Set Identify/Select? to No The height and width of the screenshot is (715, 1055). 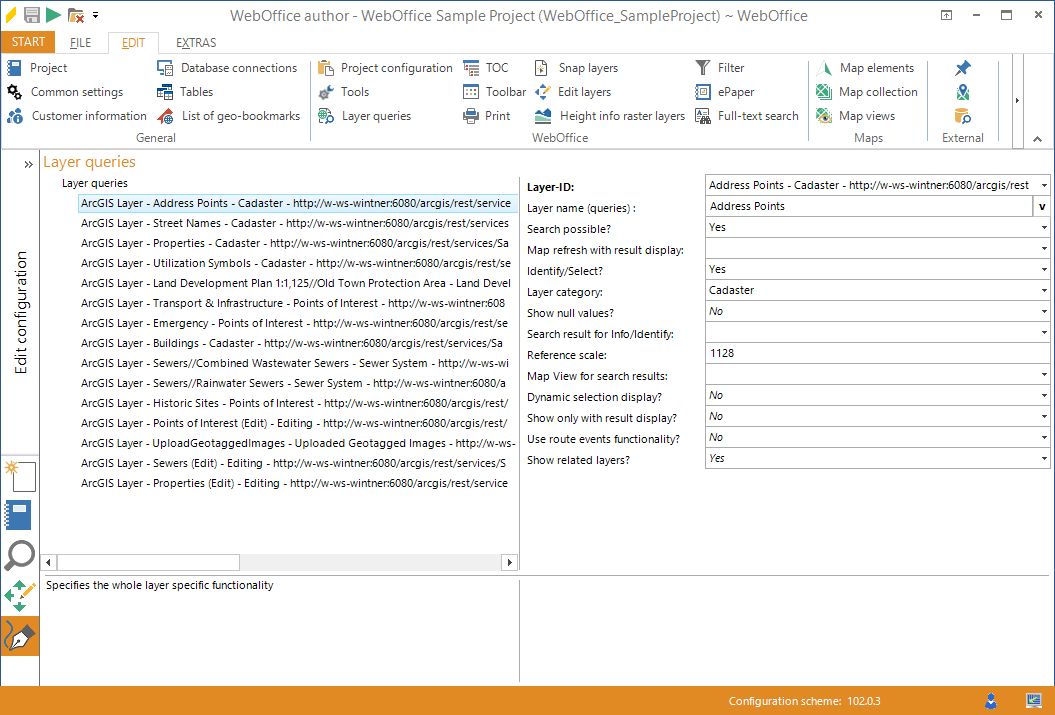[x=1044, y=269]
